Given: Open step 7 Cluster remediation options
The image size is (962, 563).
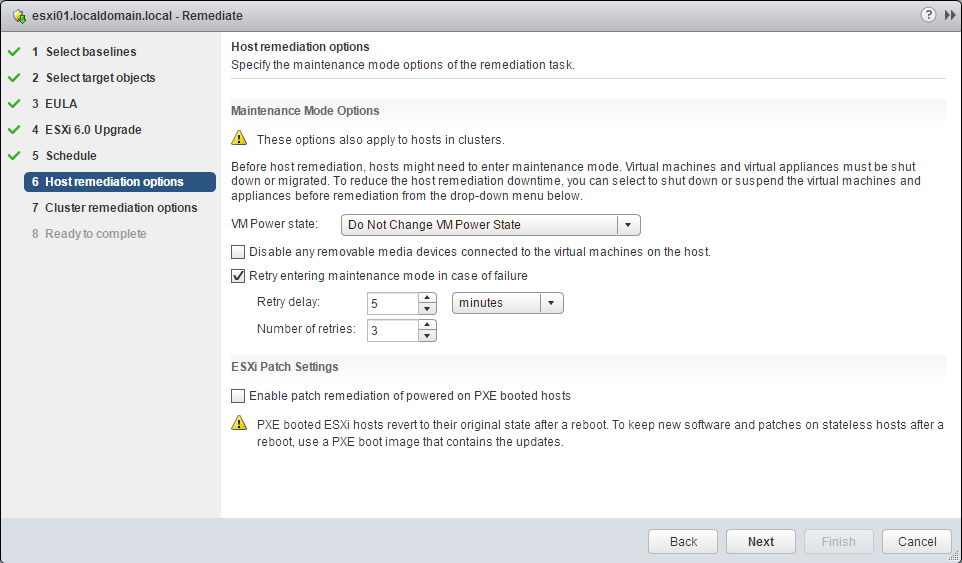Looking at the screenshot, I should 121,208.
